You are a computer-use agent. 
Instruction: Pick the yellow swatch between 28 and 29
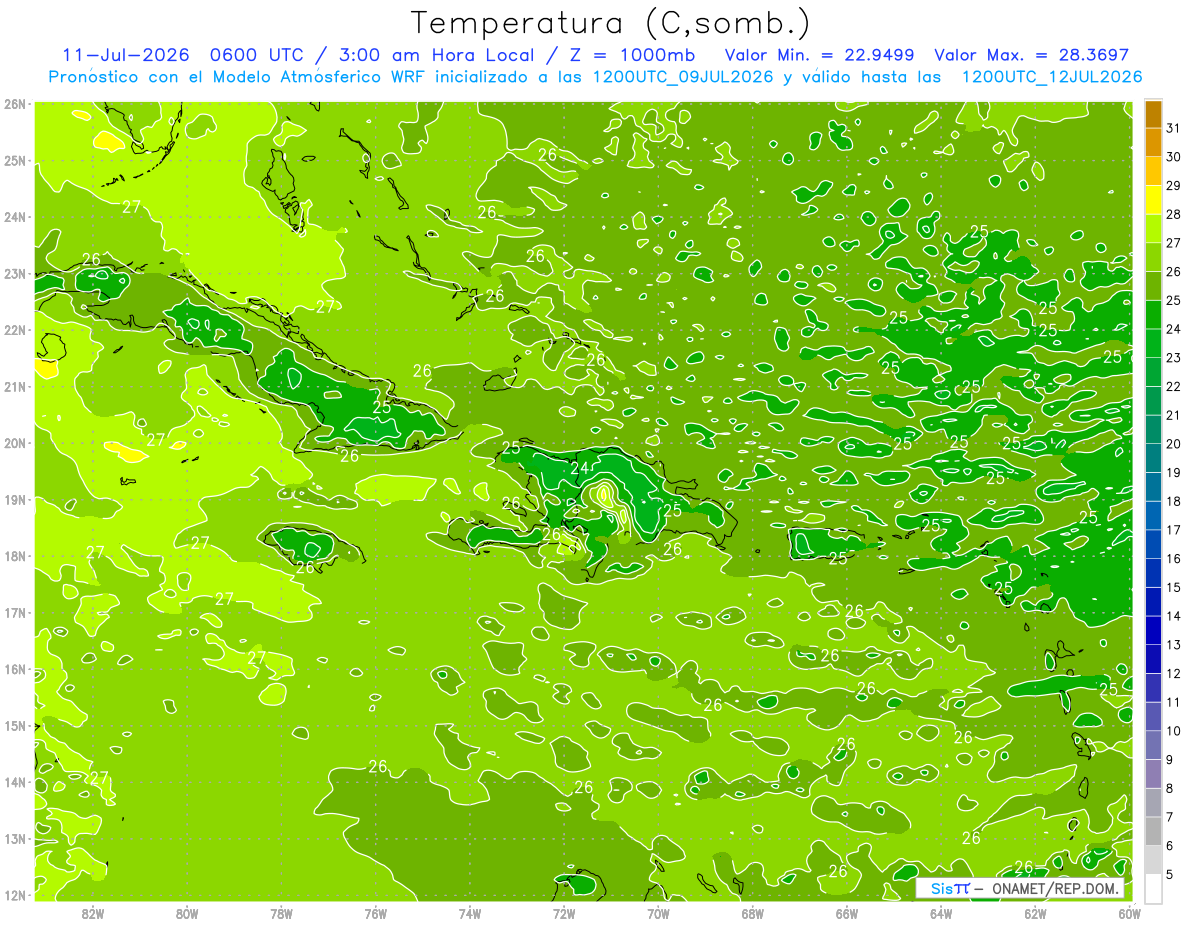click(1153, 200)
